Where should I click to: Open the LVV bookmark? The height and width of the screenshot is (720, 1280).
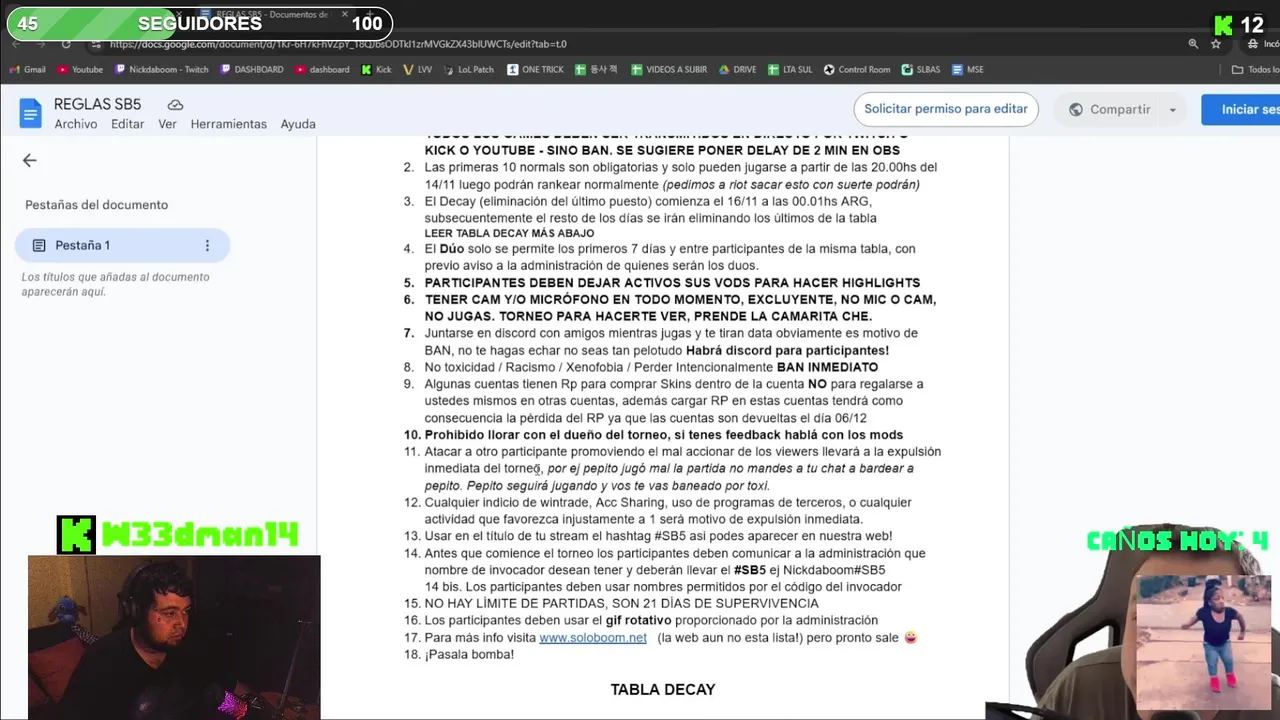pos(417,70)
